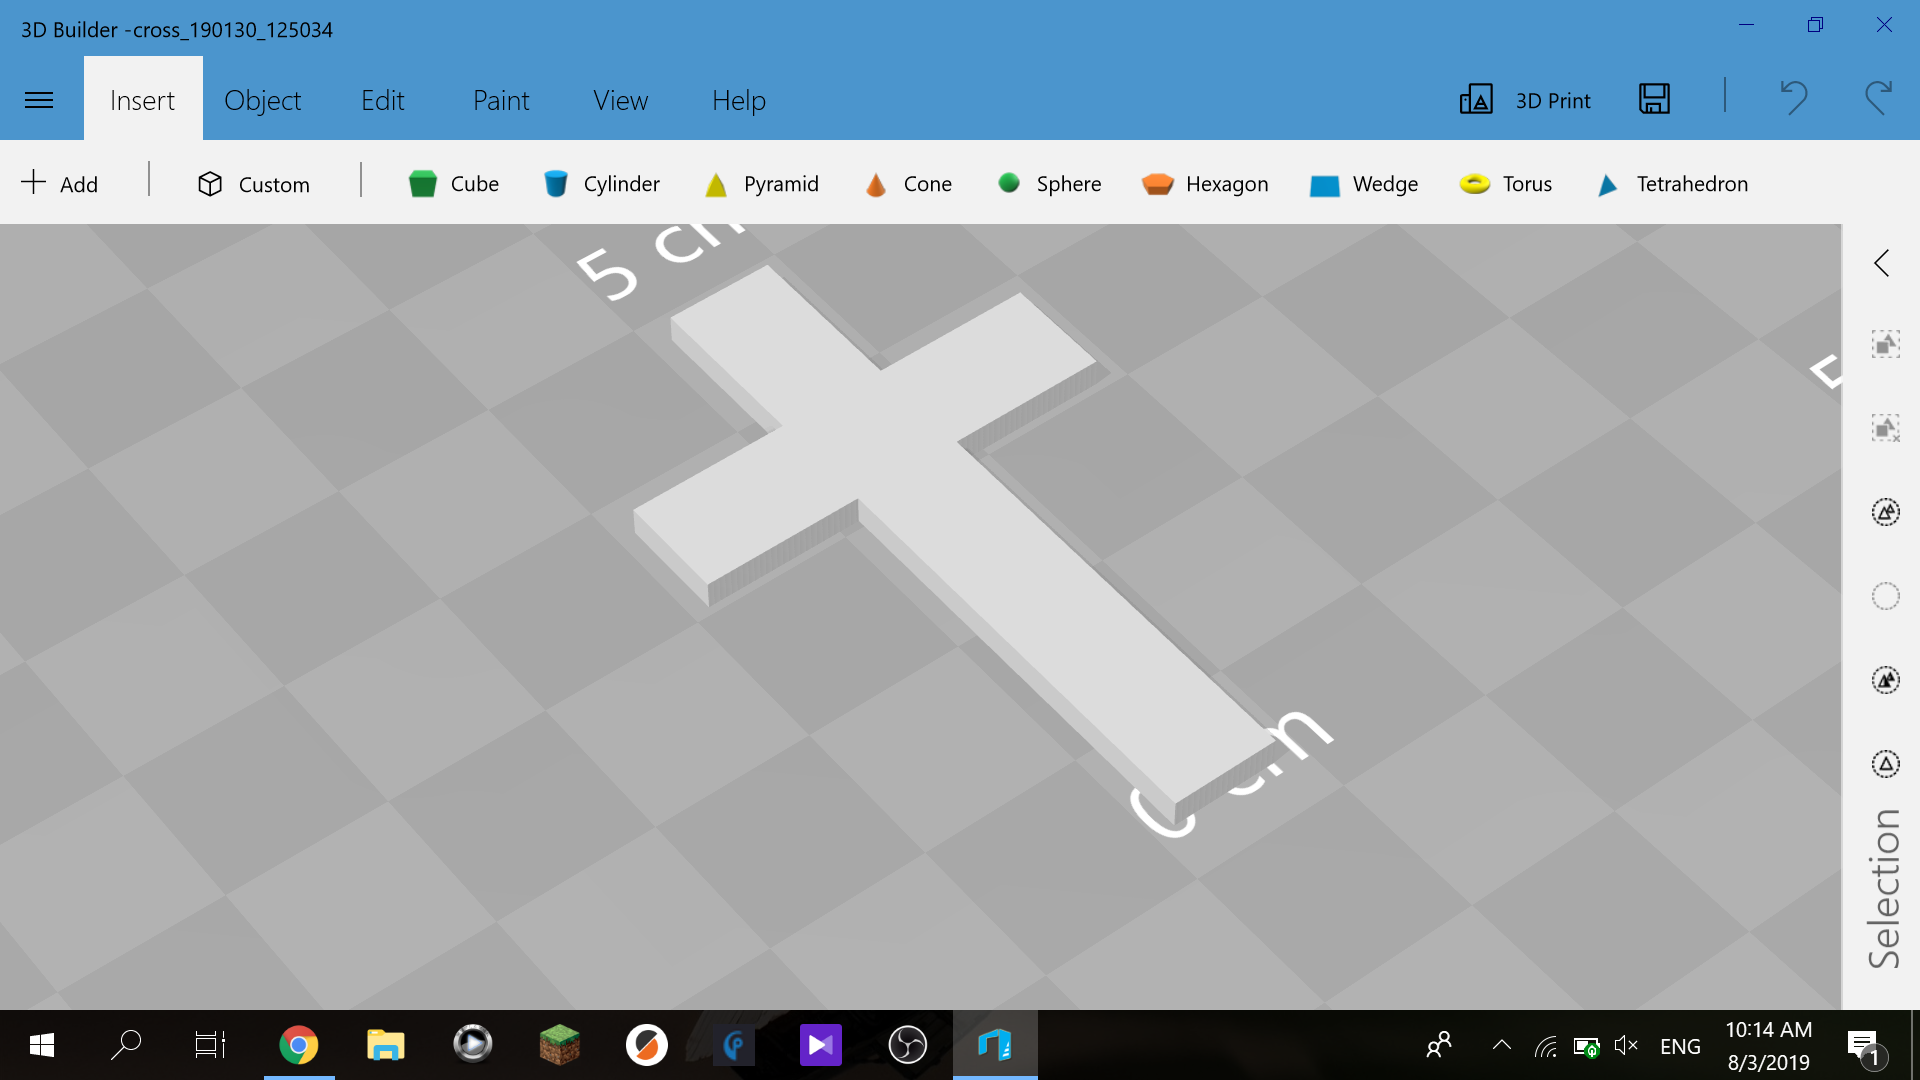1920x1080 pixels.
Task: Open the Help tab
Action: click(739, 100)
